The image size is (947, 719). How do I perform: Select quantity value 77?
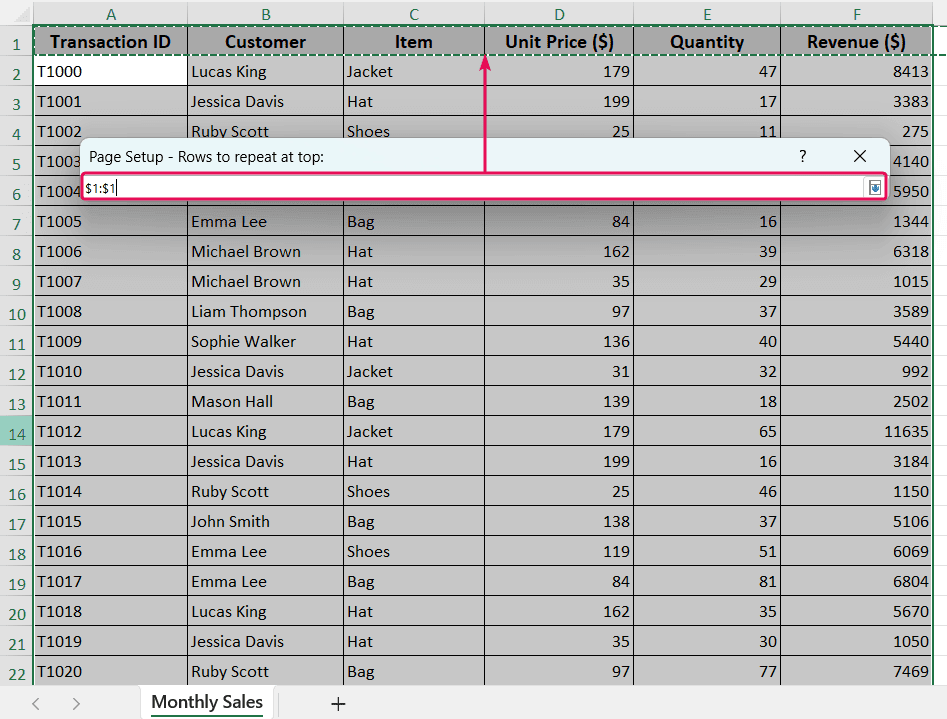coord(707,671)
